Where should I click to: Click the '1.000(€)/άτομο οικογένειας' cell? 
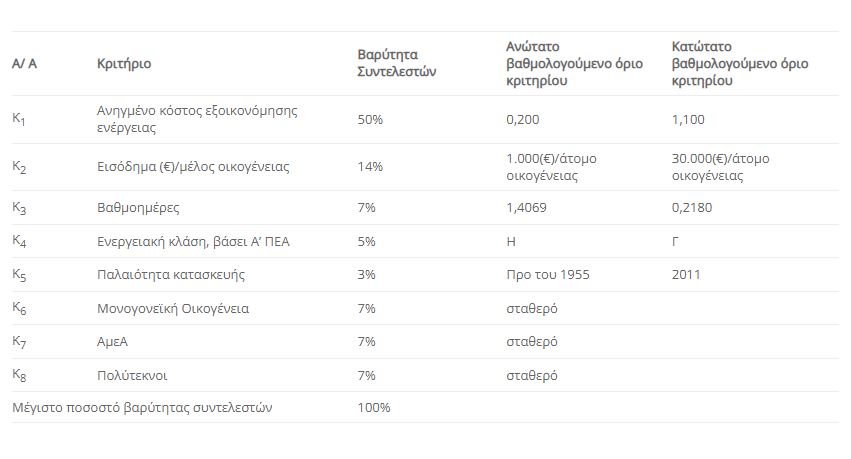tap(552, 167)
